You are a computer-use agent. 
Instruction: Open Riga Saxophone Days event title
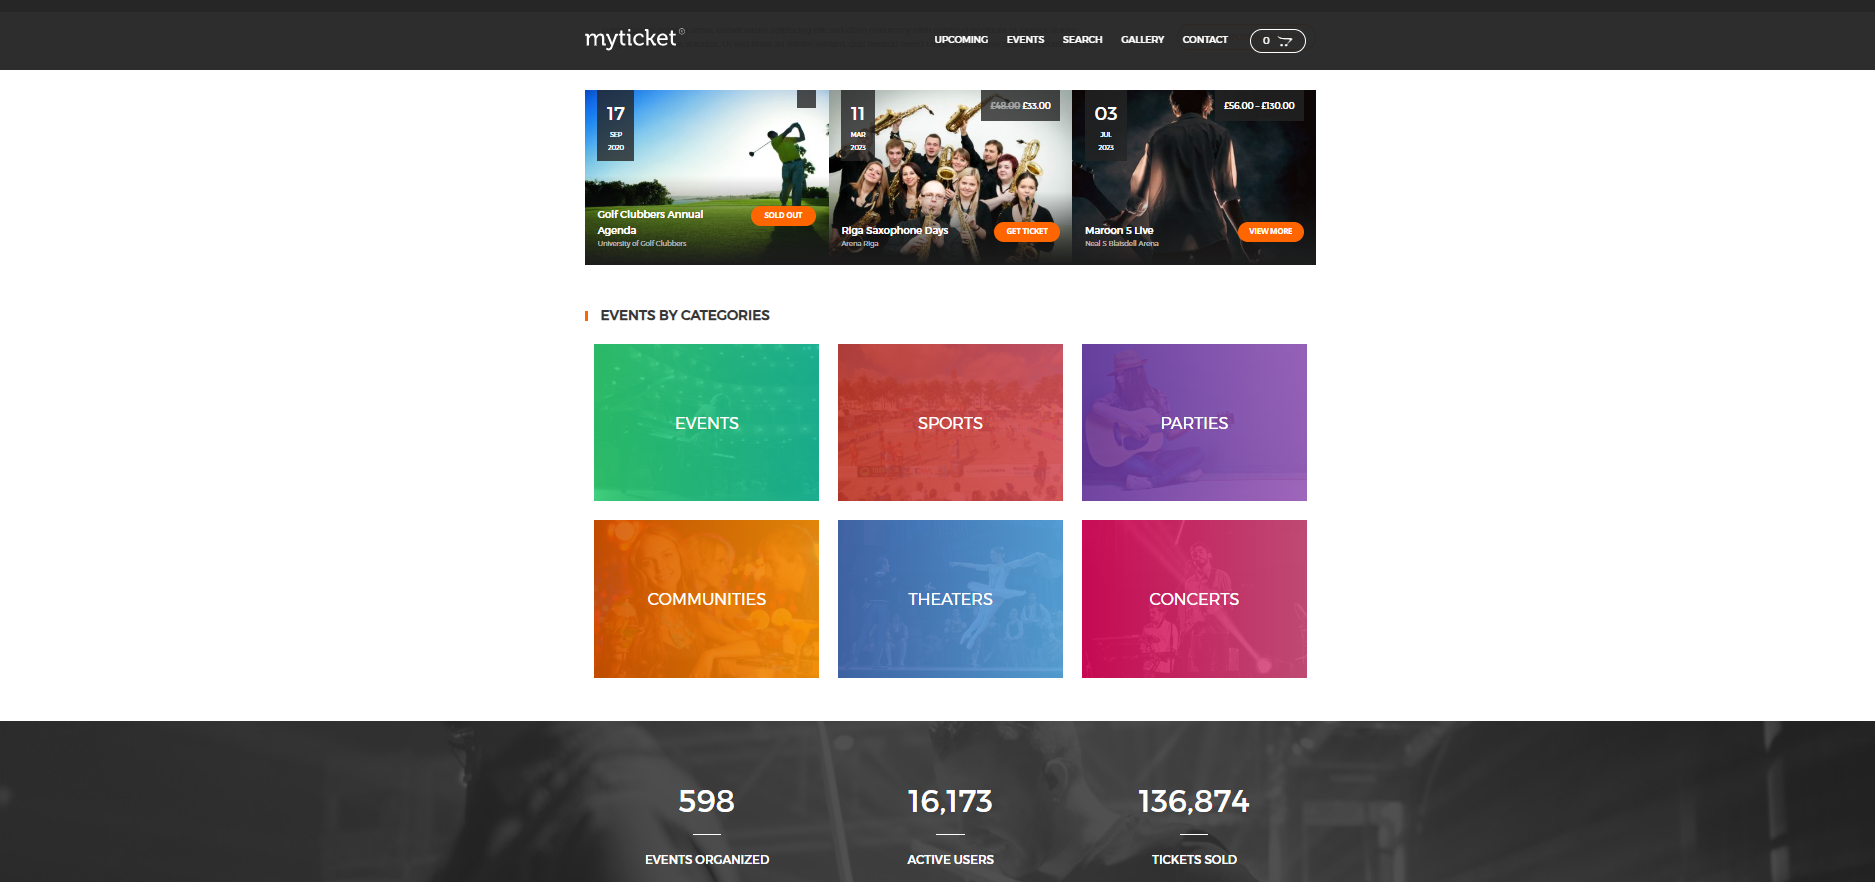click(x=894, y=230)
